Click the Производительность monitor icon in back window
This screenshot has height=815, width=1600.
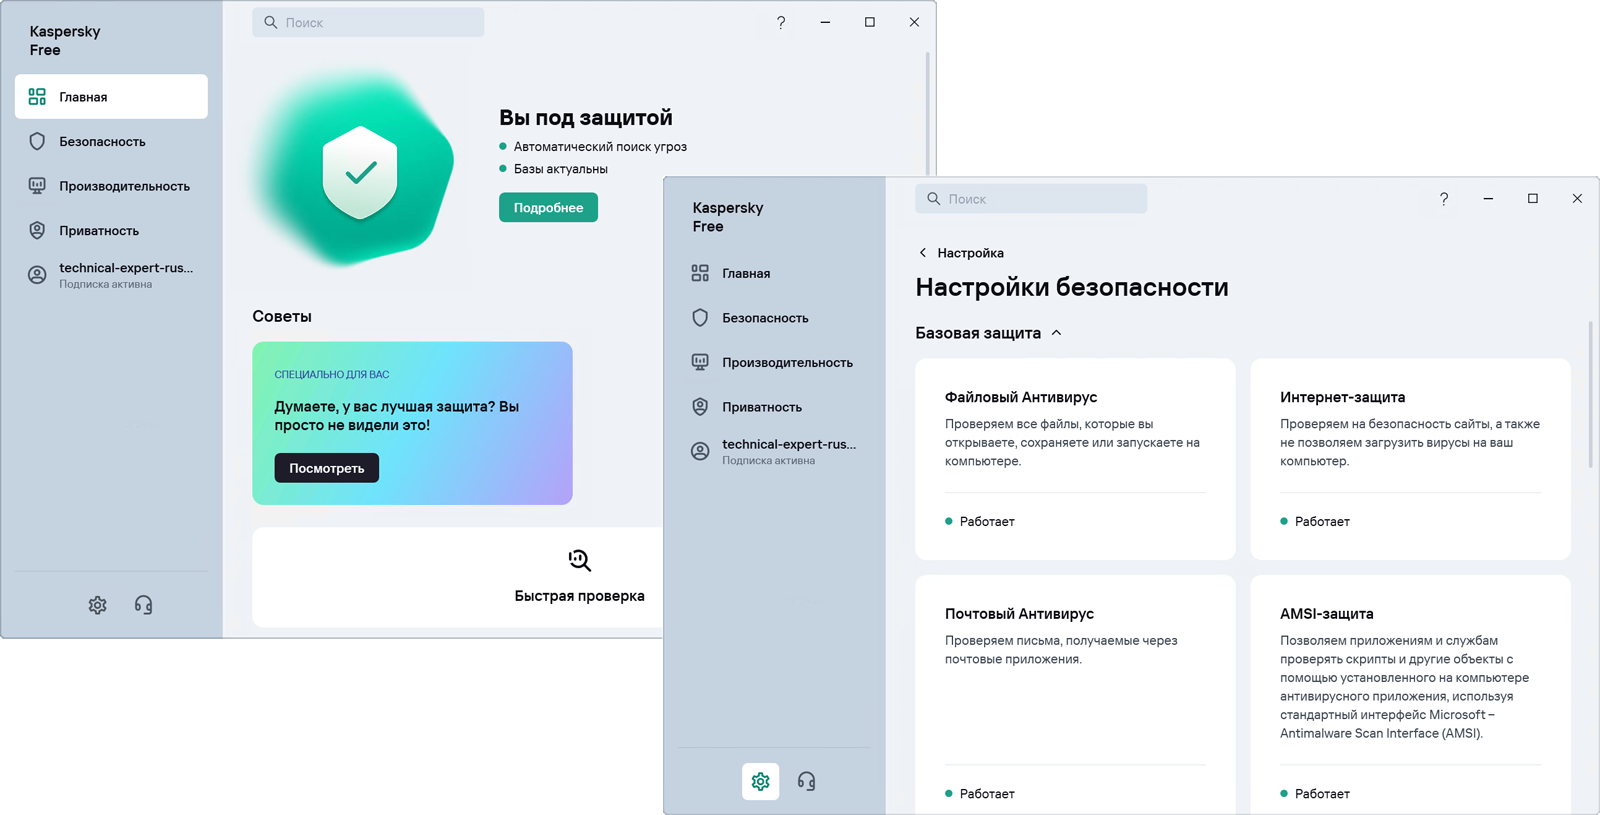click(x=37, y=186)
